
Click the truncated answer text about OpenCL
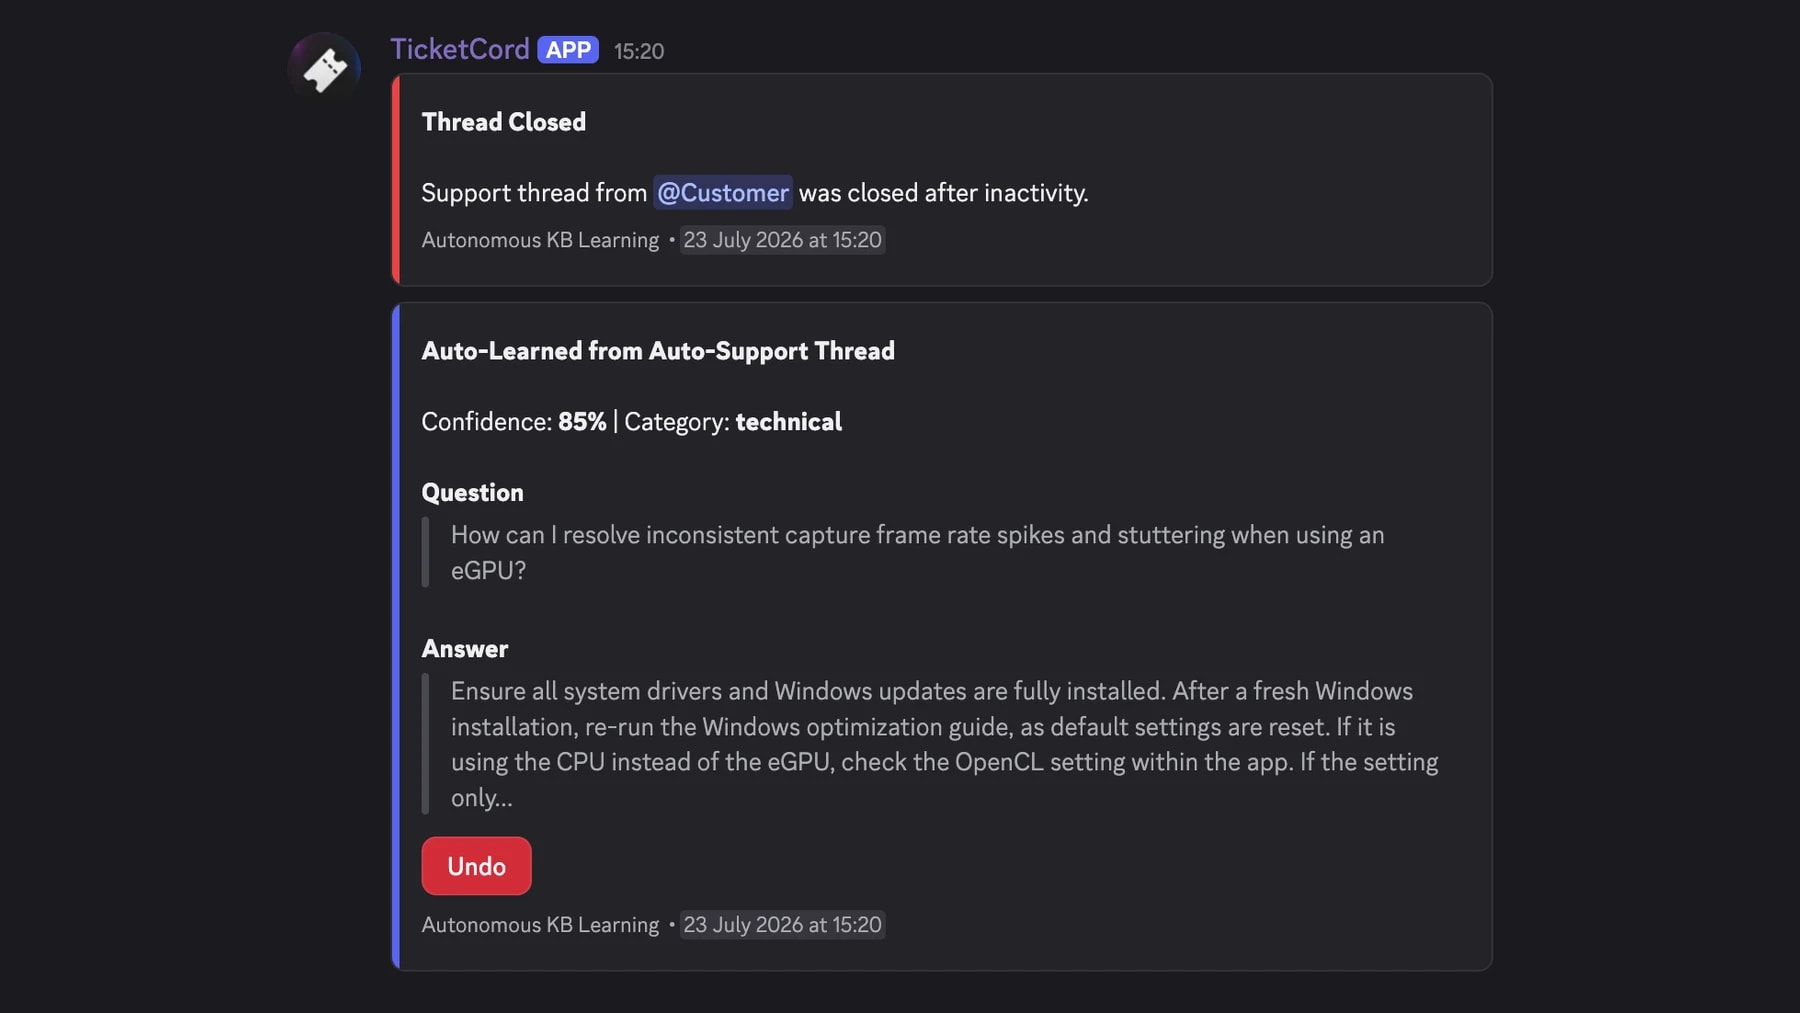(944, 744)
